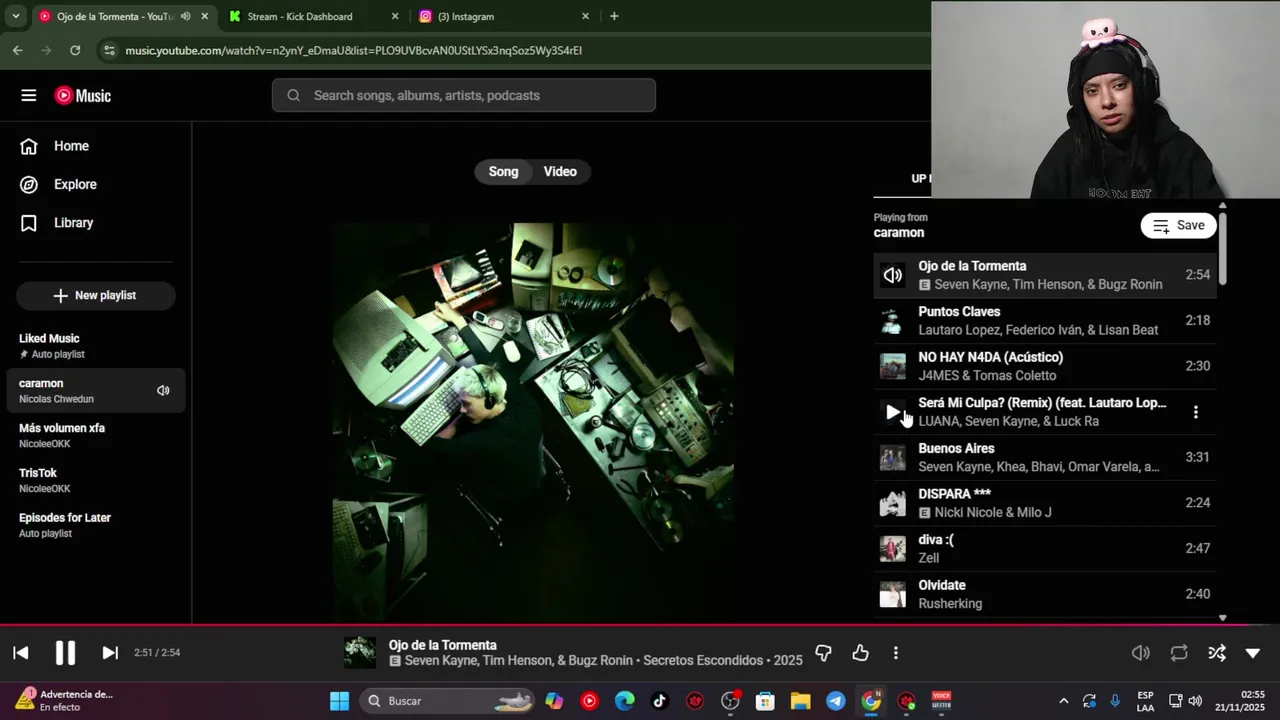Open a new browser tab
Screen dimensions: 1280x720
pyautogui.click(x=614, y=16)
